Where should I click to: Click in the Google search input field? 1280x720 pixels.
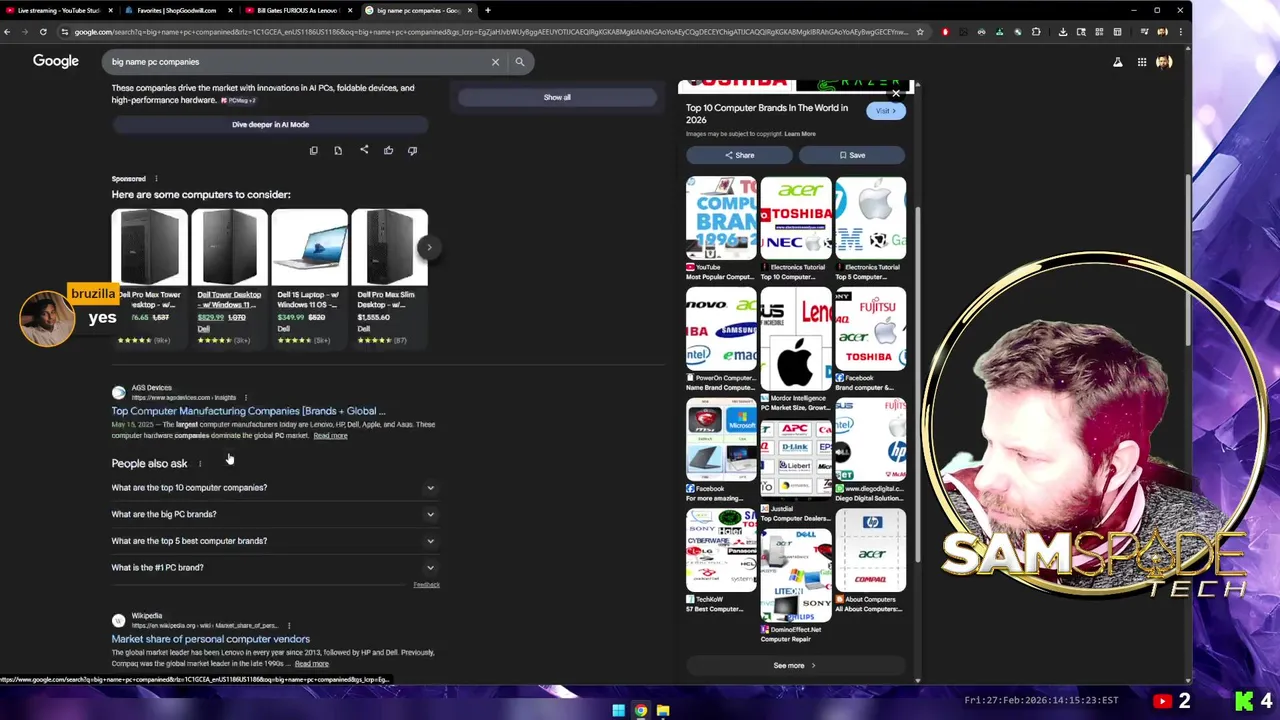point(295,62)
